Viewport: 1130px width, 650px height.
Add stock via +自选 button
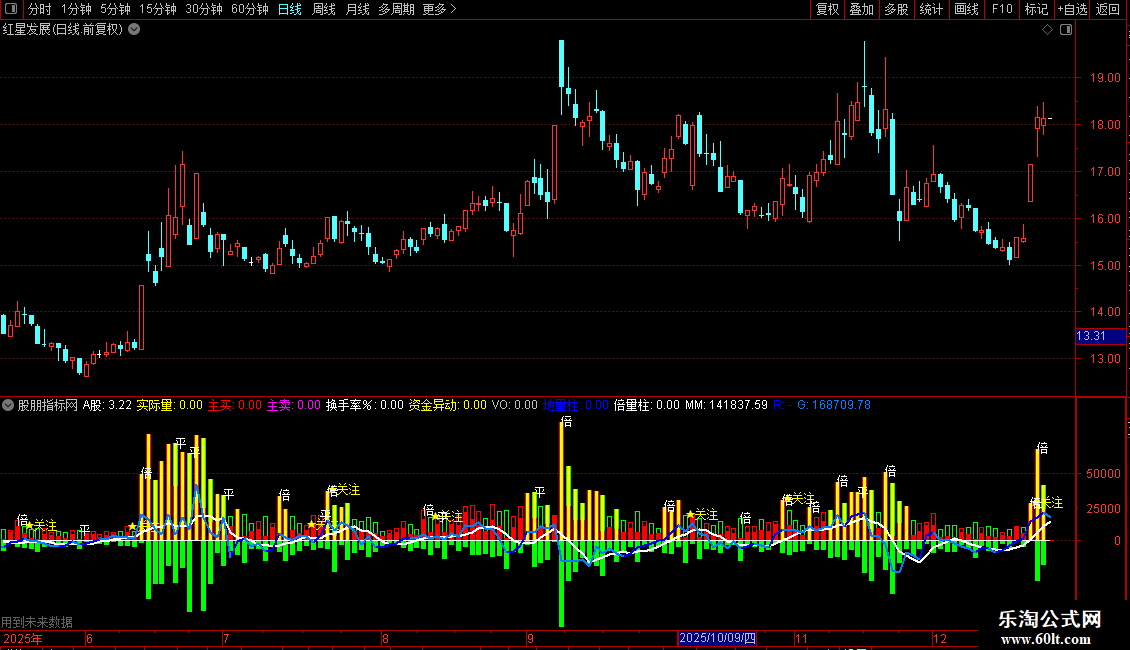tap(1072, 9)
